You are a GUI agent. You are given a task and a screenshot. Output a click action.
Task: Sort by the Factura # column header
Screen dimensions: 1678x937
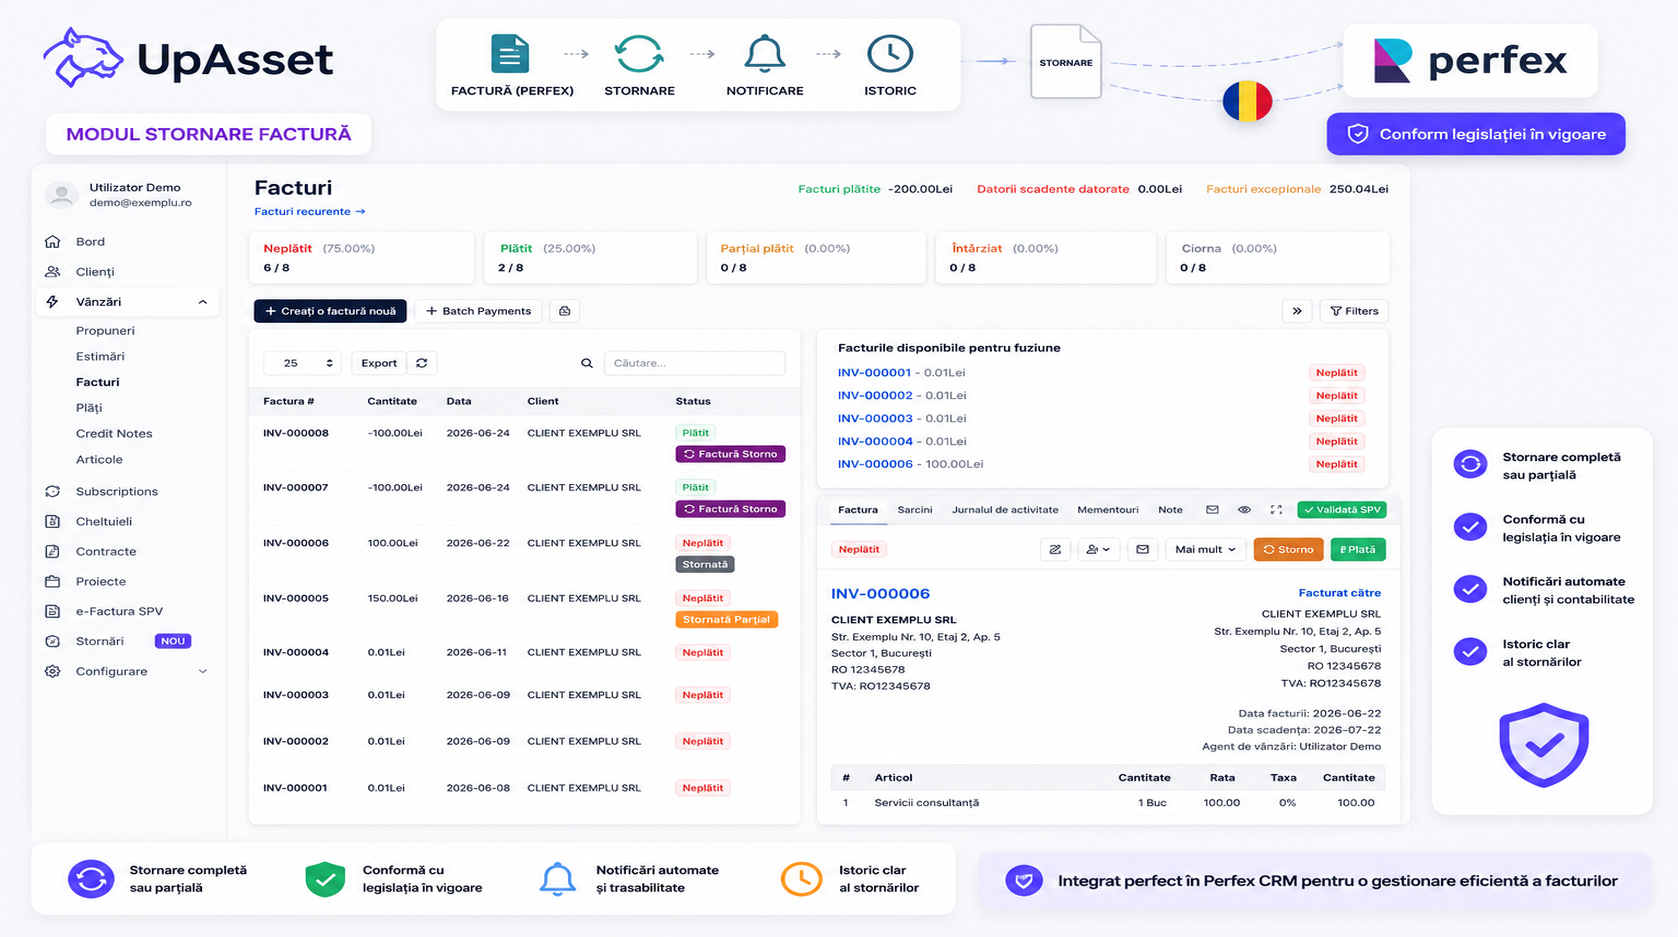(288, 401)
